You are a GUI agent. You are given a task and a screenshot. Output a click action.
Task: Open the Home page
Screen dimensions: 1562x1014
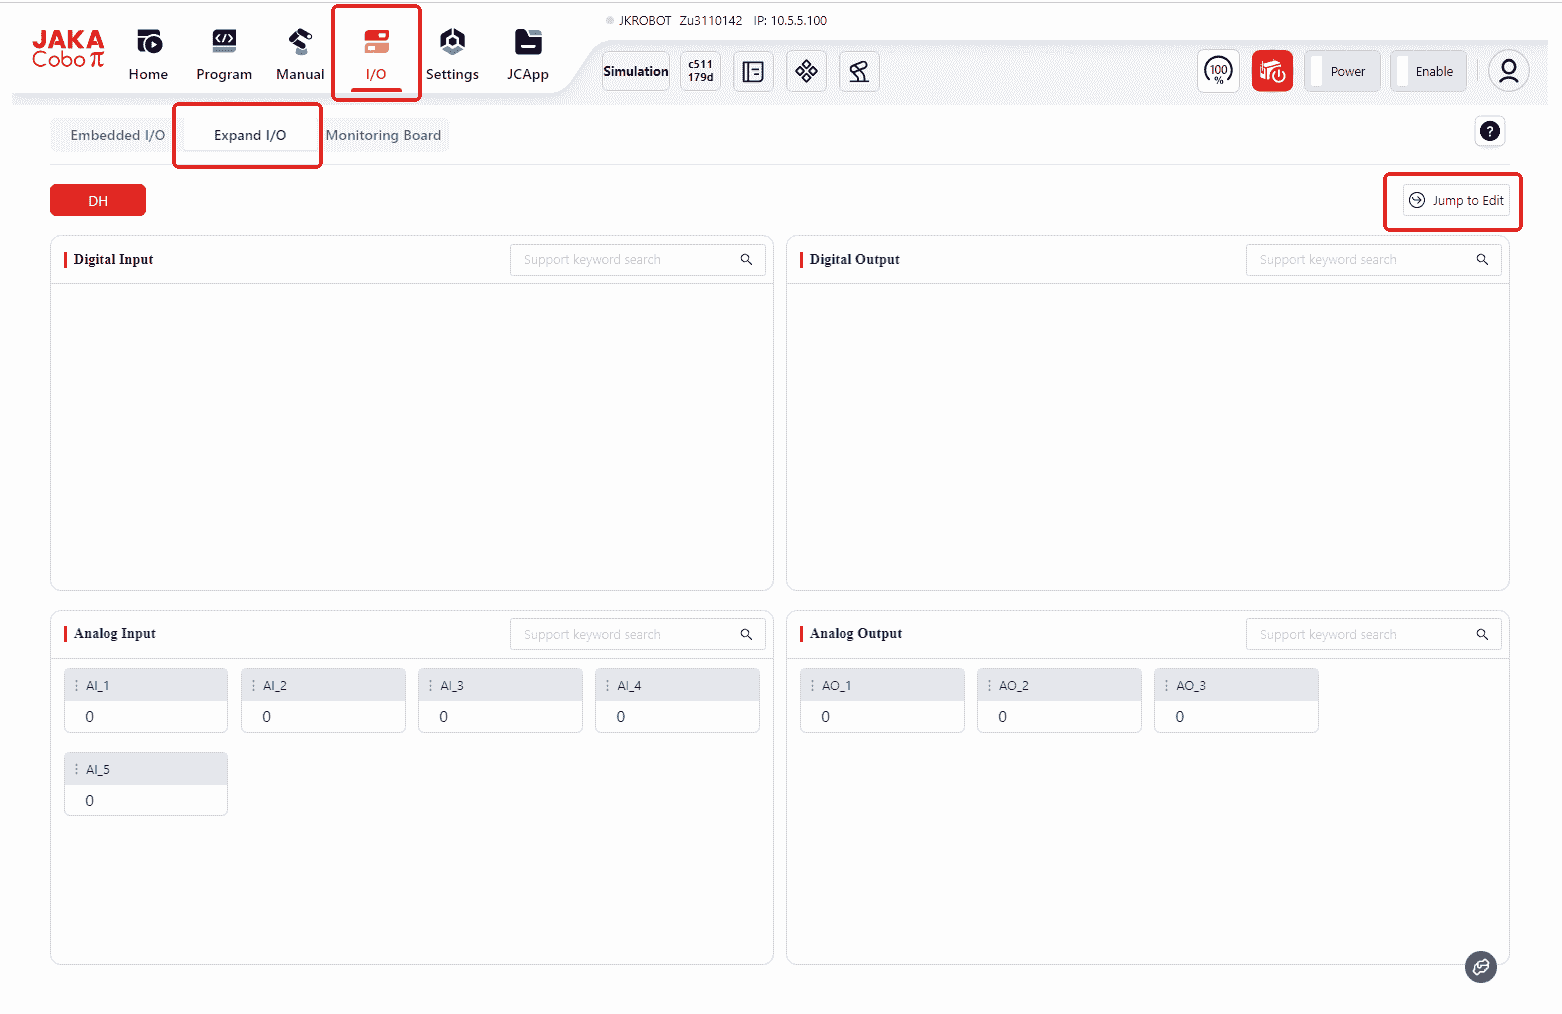point(148,54)
